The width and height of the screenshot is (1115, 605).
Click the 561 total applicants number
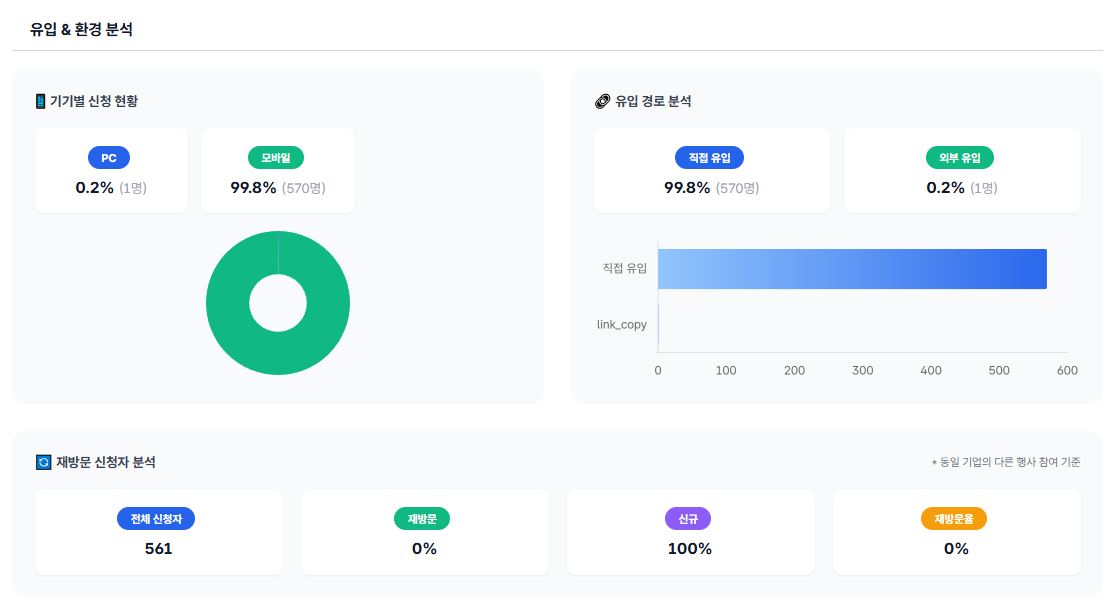point(158,549)
